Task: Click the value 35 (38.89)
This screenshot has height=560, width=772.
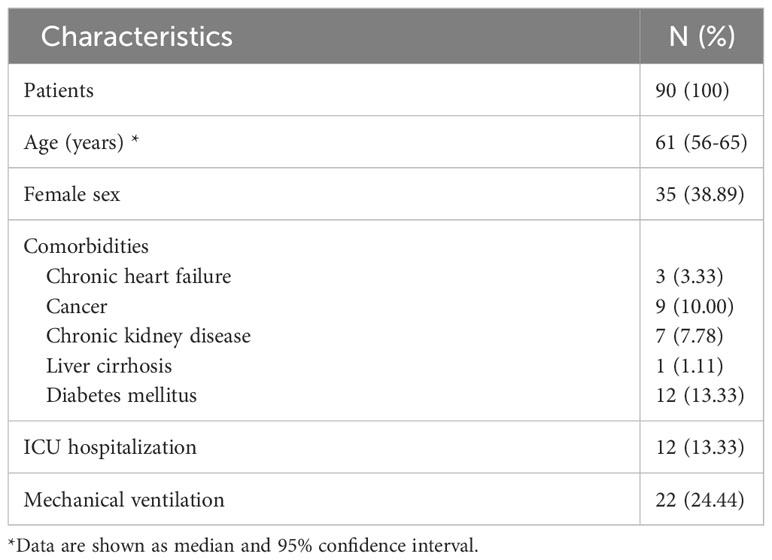Action: 700,194
